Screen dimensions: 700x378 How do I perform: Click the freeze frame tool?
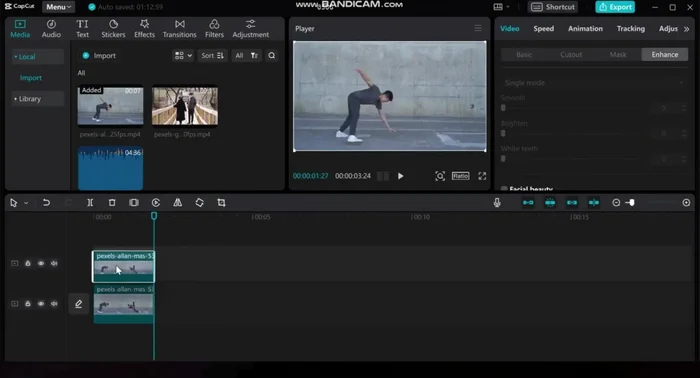[x=134, y=203]
